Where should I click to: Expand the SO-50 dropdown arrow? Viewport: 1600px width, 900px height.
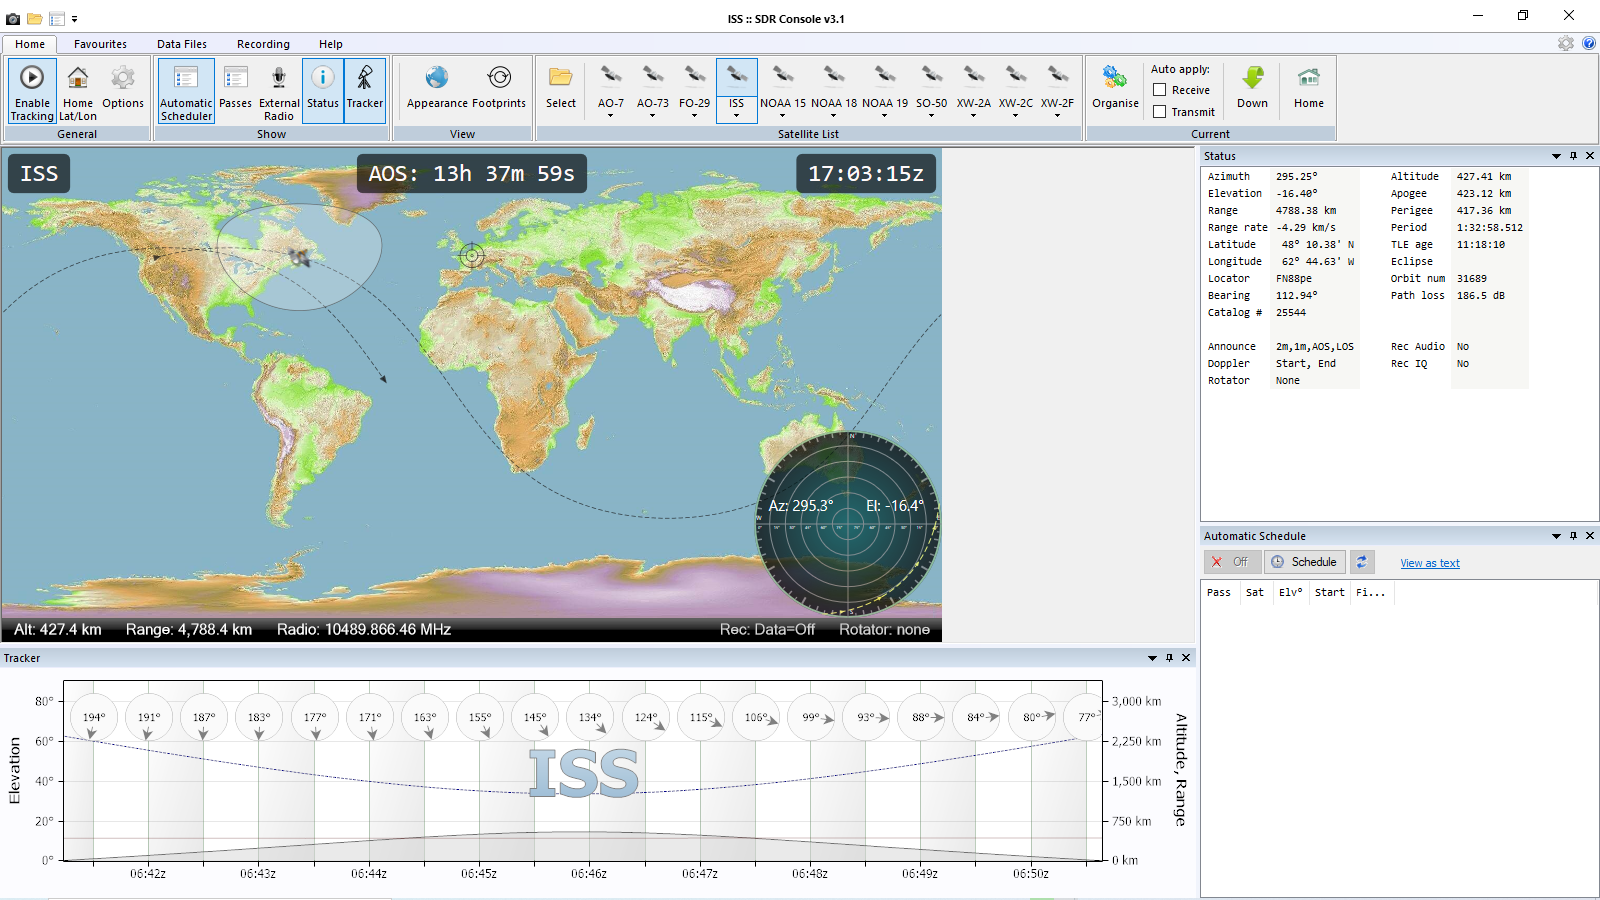(932, 116)
